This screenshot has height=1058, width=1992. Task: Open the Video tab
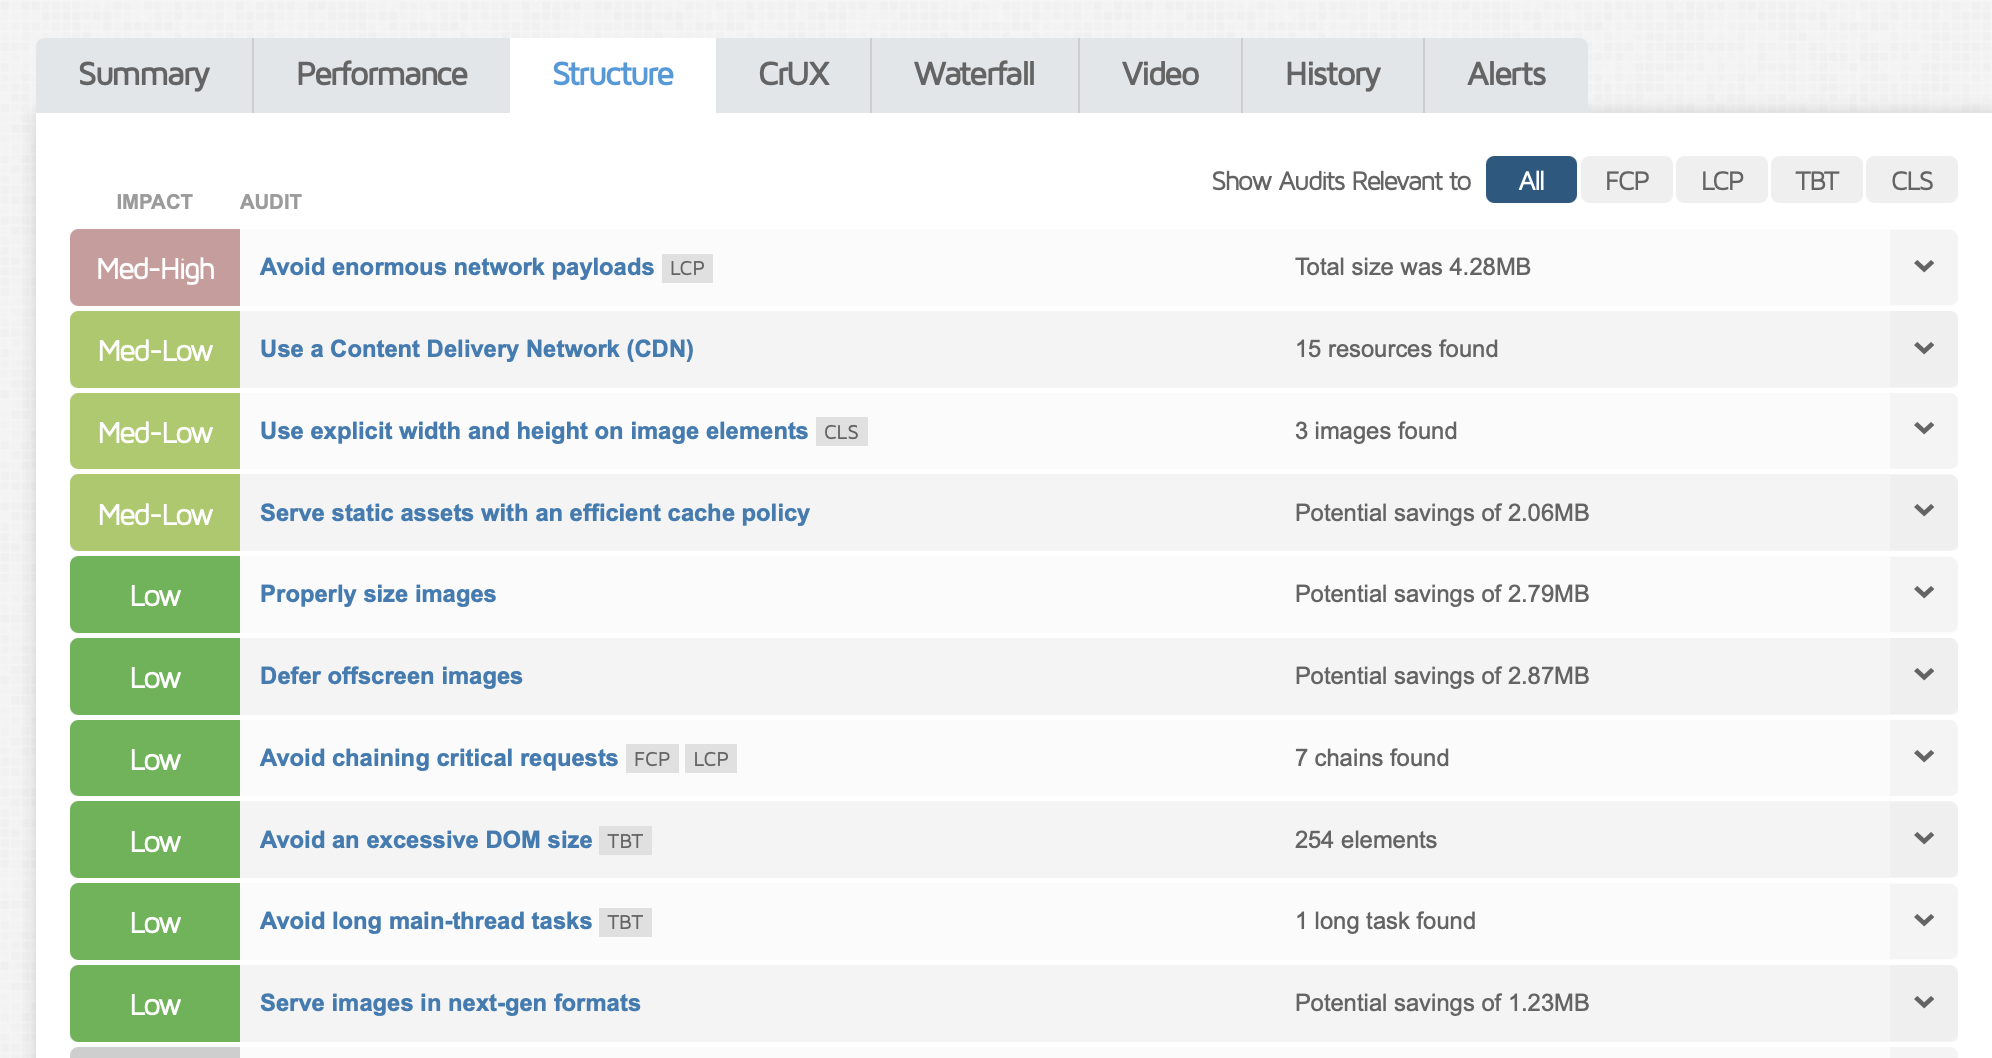click(1161, 75)
